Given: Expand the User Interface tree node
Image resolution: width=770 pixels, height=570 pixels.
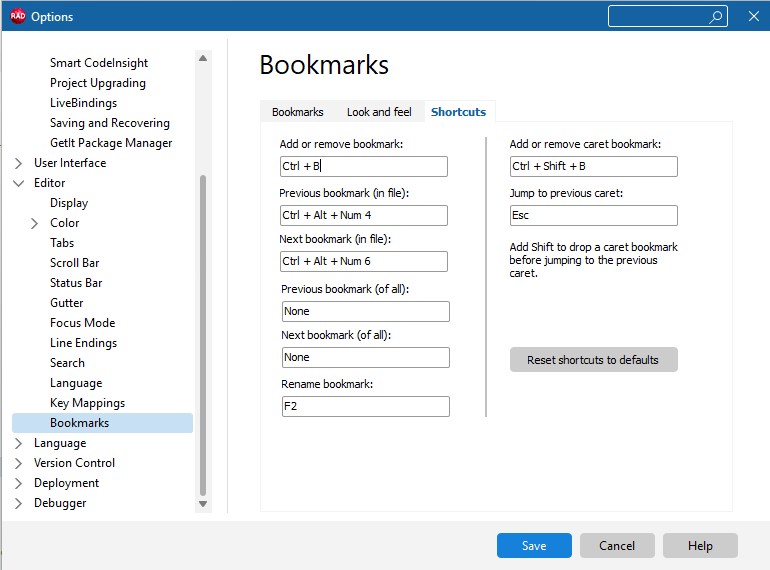Looking at the screenshot, I should (18, 163).
